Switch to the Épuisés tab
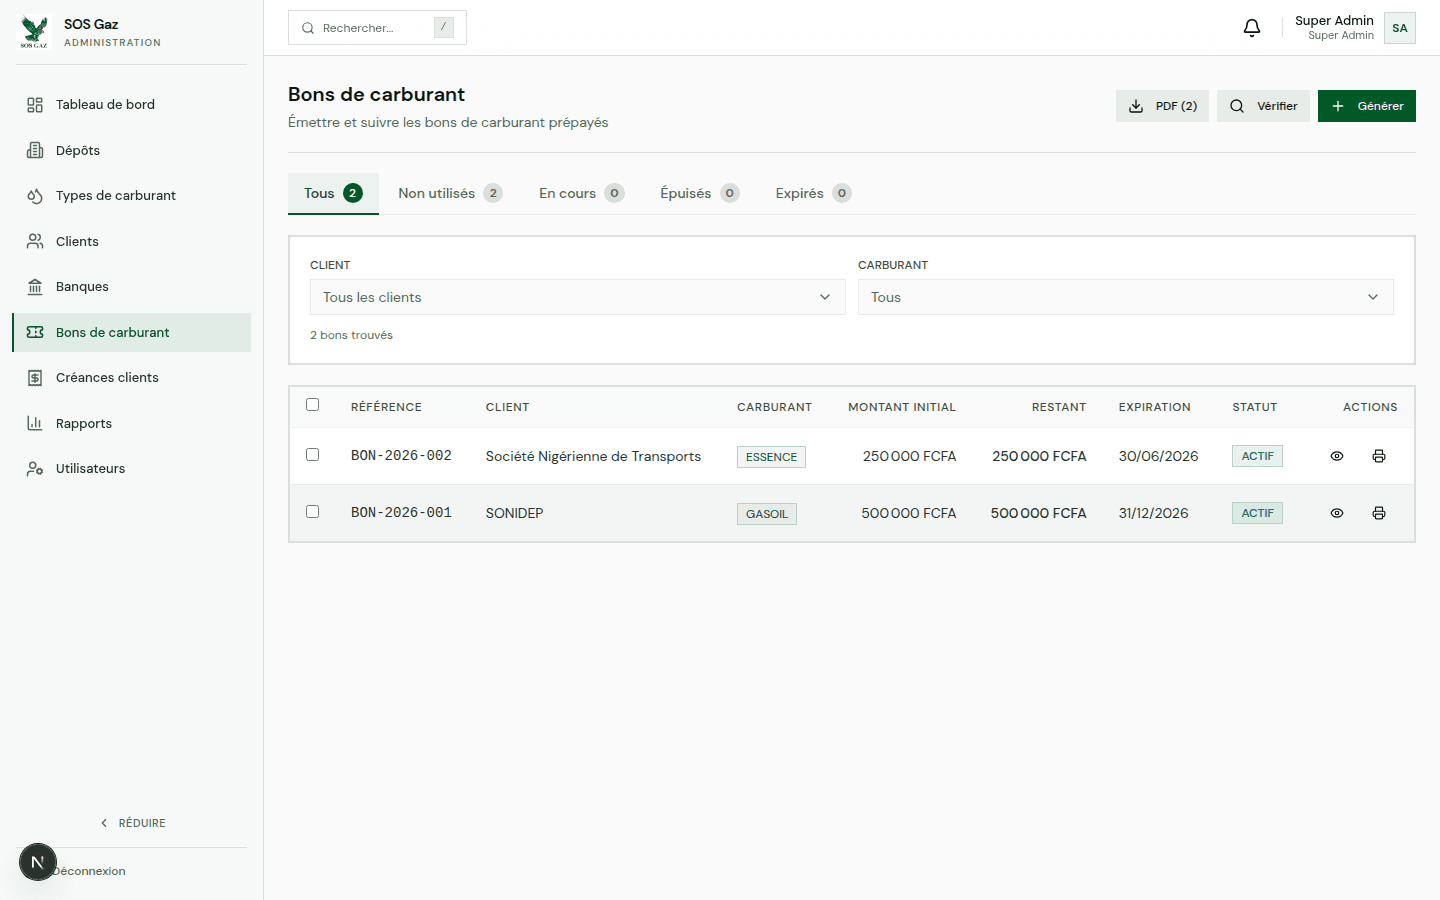The width and height of the screenshot is (1440, 900). (699, 193)
